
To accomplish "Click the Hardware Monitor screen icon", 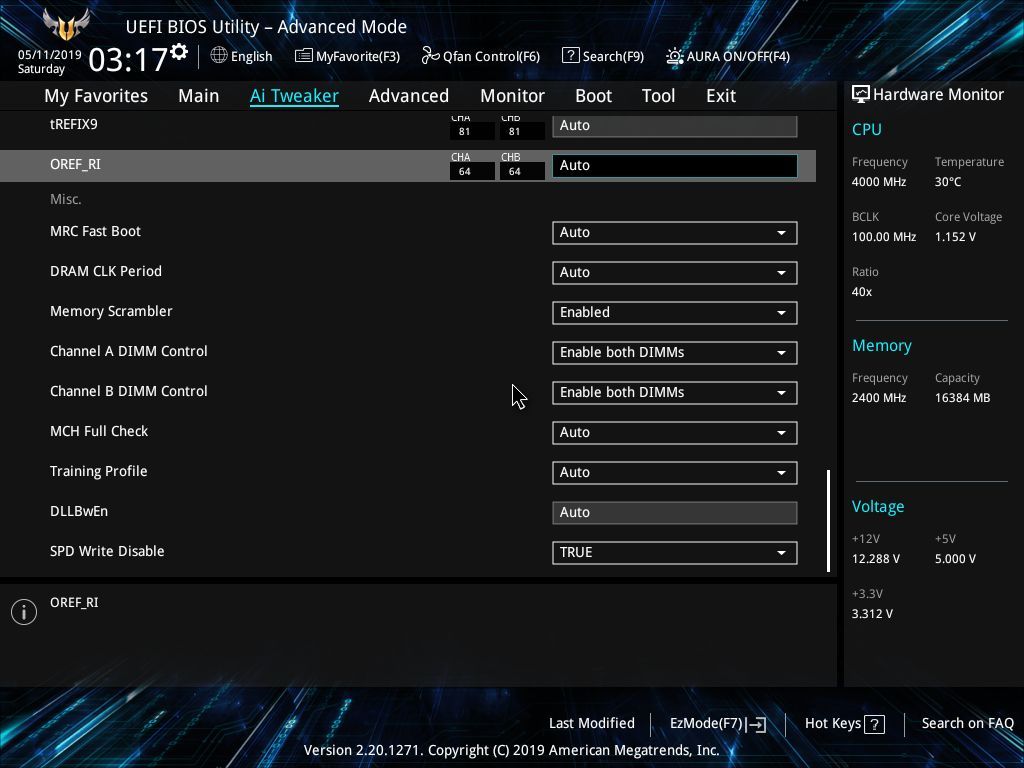I will point(861,94).
